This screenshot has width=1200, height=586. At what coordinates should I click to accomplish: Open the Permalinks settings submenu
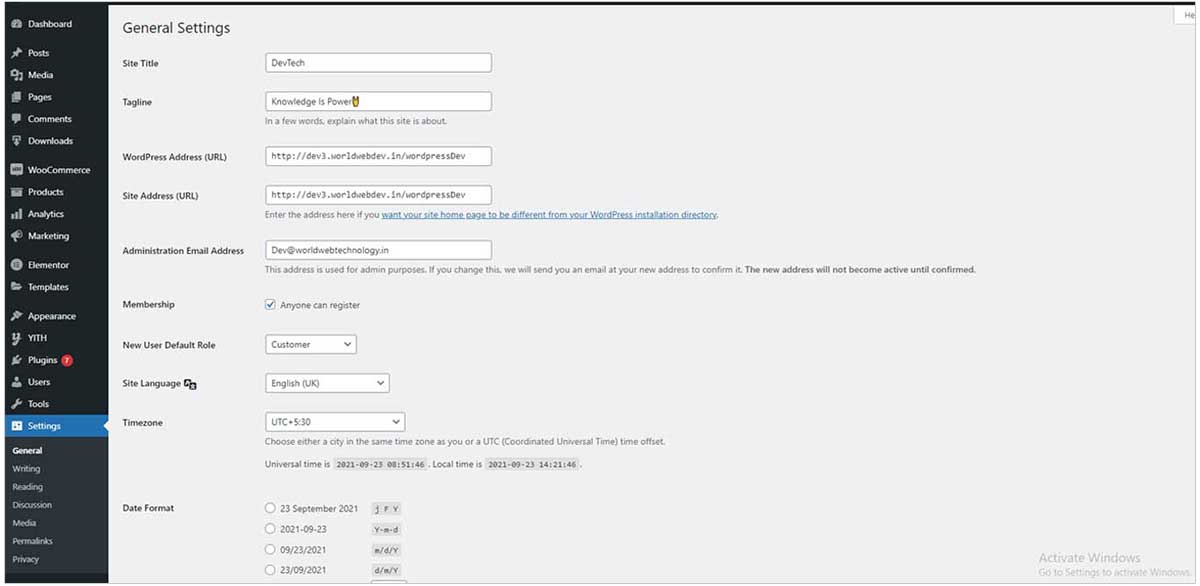click(32, 541)
